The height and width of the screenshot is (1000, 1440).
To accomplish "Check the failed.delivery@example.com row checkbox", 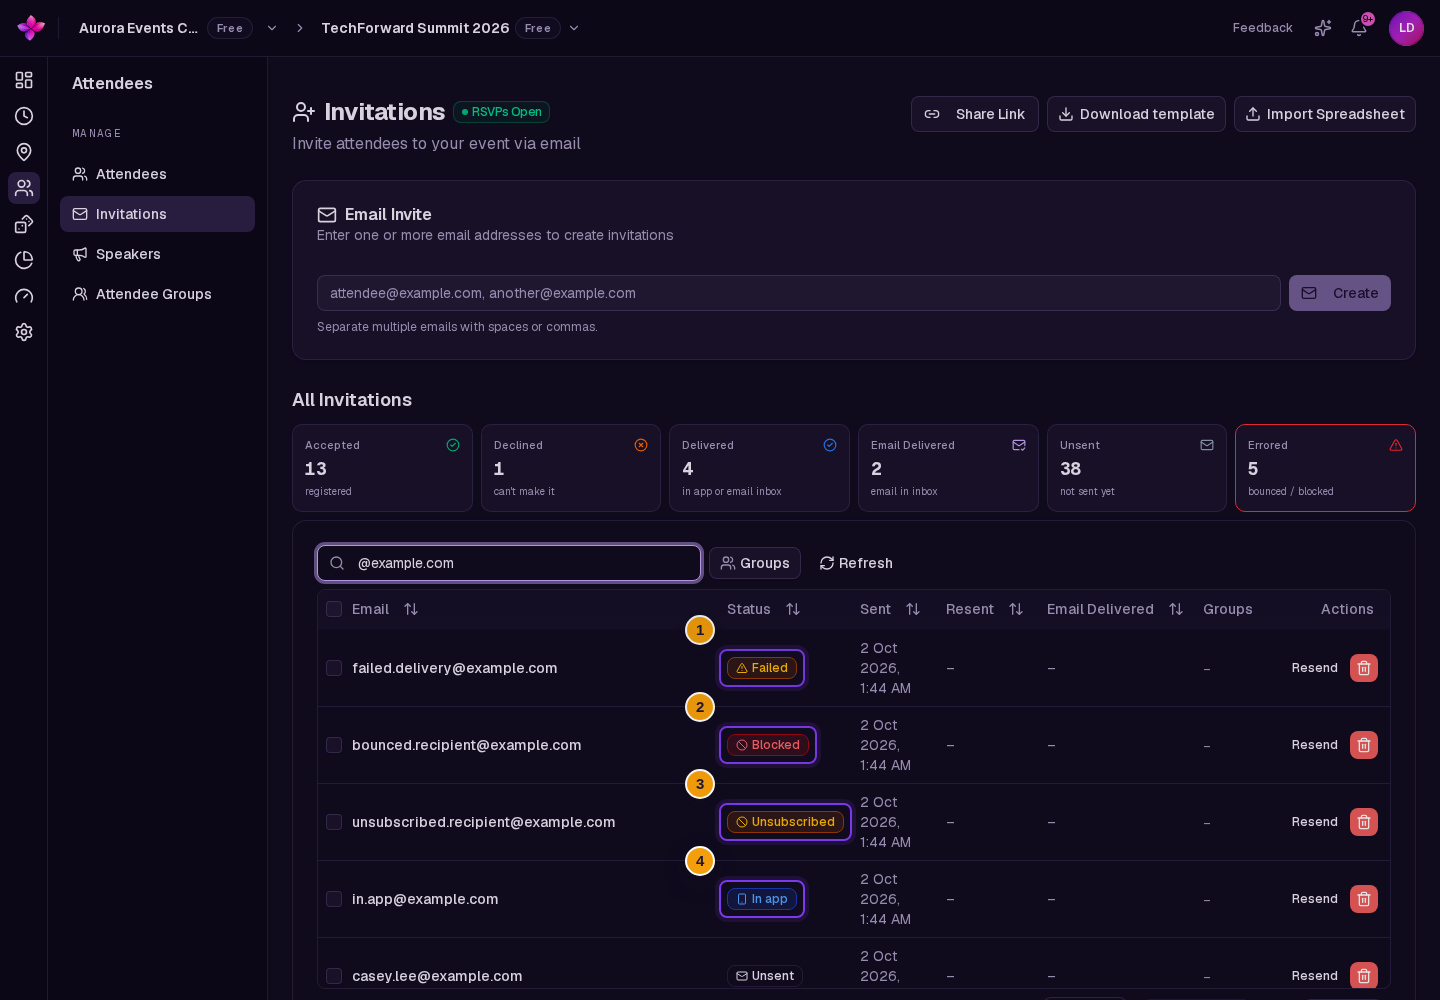I will 334,668.
